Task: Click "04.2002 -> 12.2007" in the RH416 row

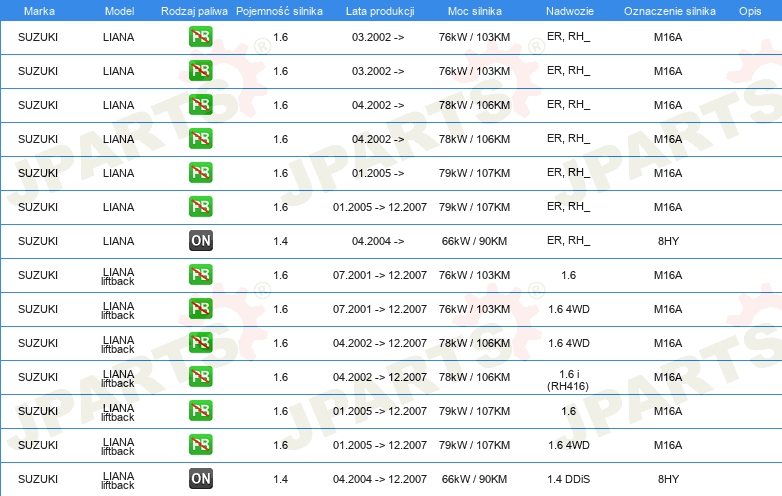Action: pos(380,377)
